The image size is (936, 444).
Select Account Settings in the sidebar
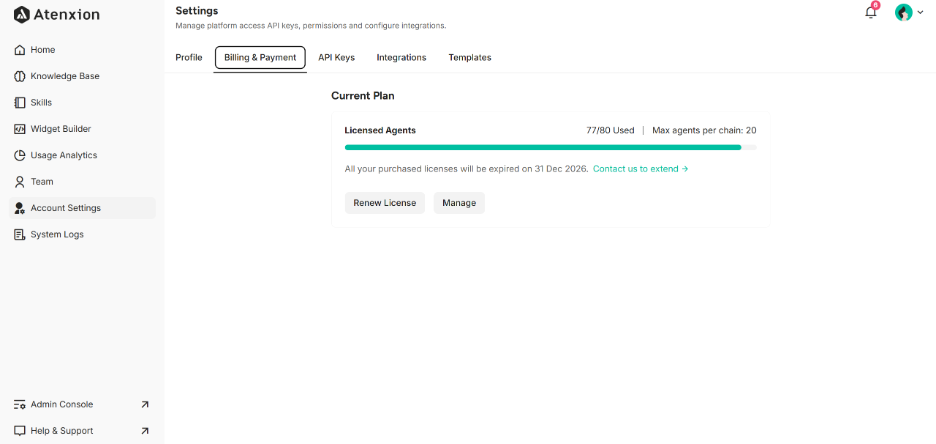pos(82,208)
